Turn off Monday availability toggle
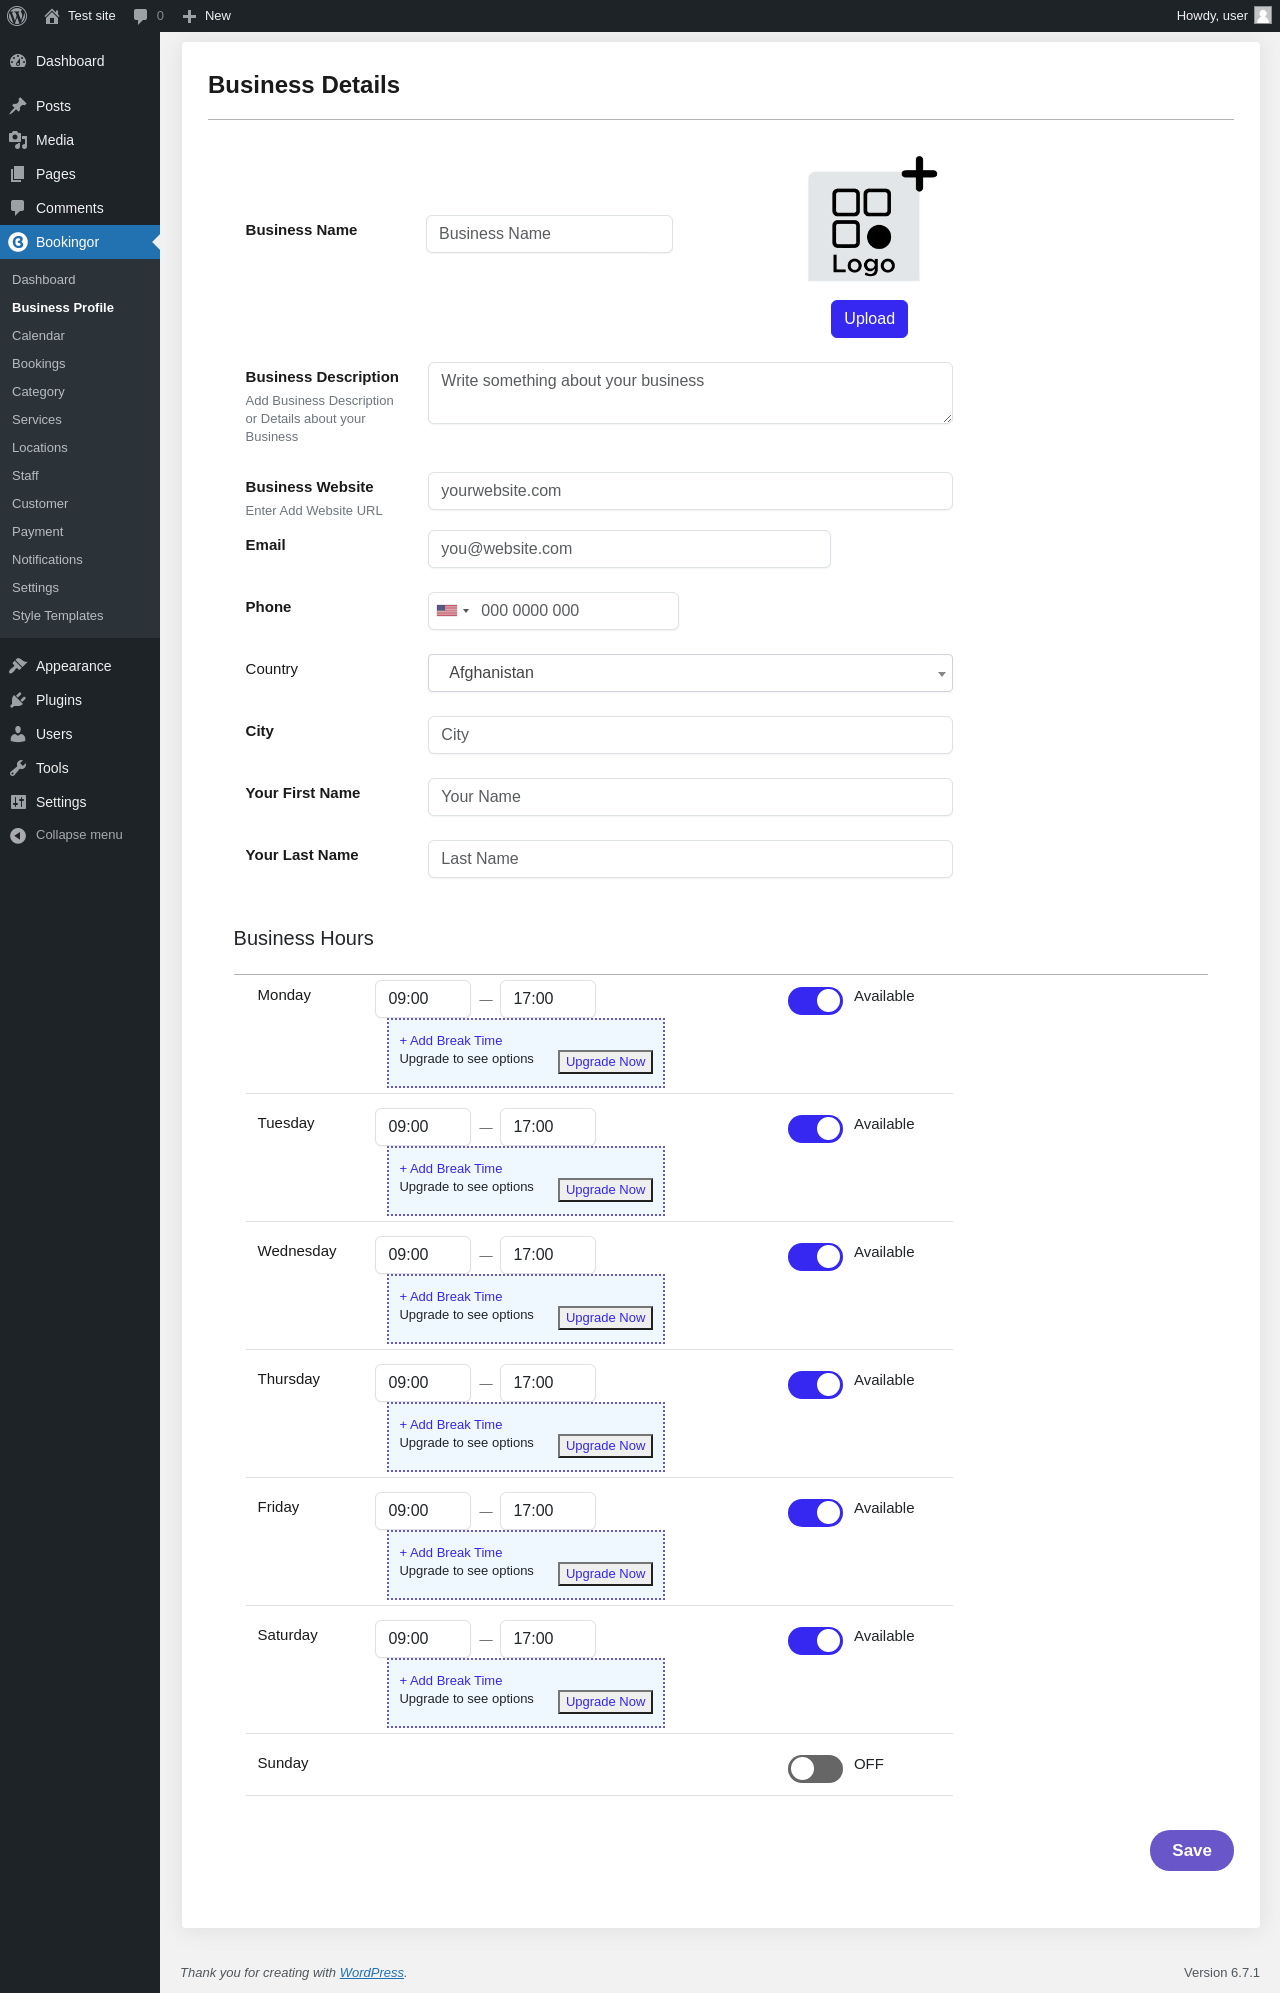This screenshot has height=1993, width=1280. point(815,1001)
